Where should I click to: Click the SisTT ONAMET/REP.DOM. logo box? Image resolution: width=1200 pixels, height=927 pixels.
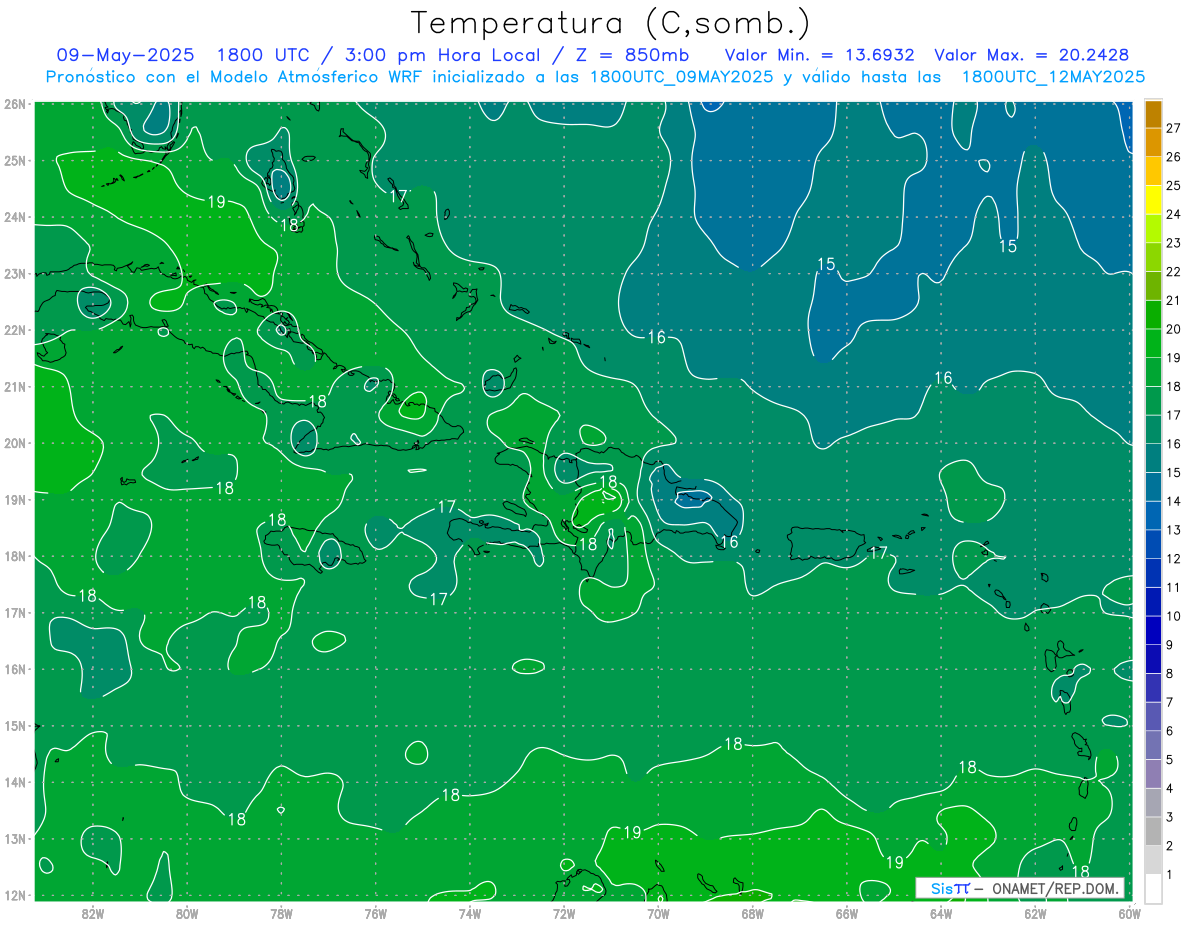(1020, 888)
